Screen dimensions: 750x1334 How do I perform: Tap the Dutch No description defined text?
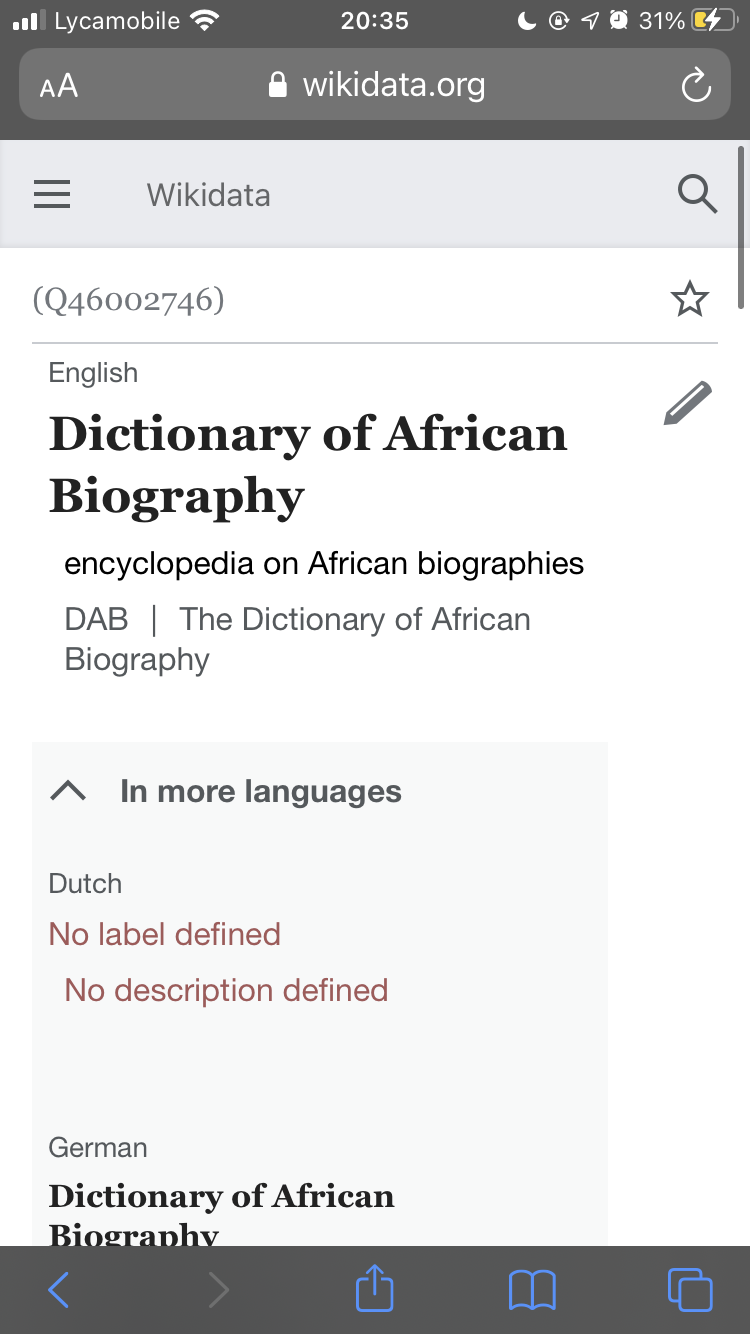[x=226, y=990]
